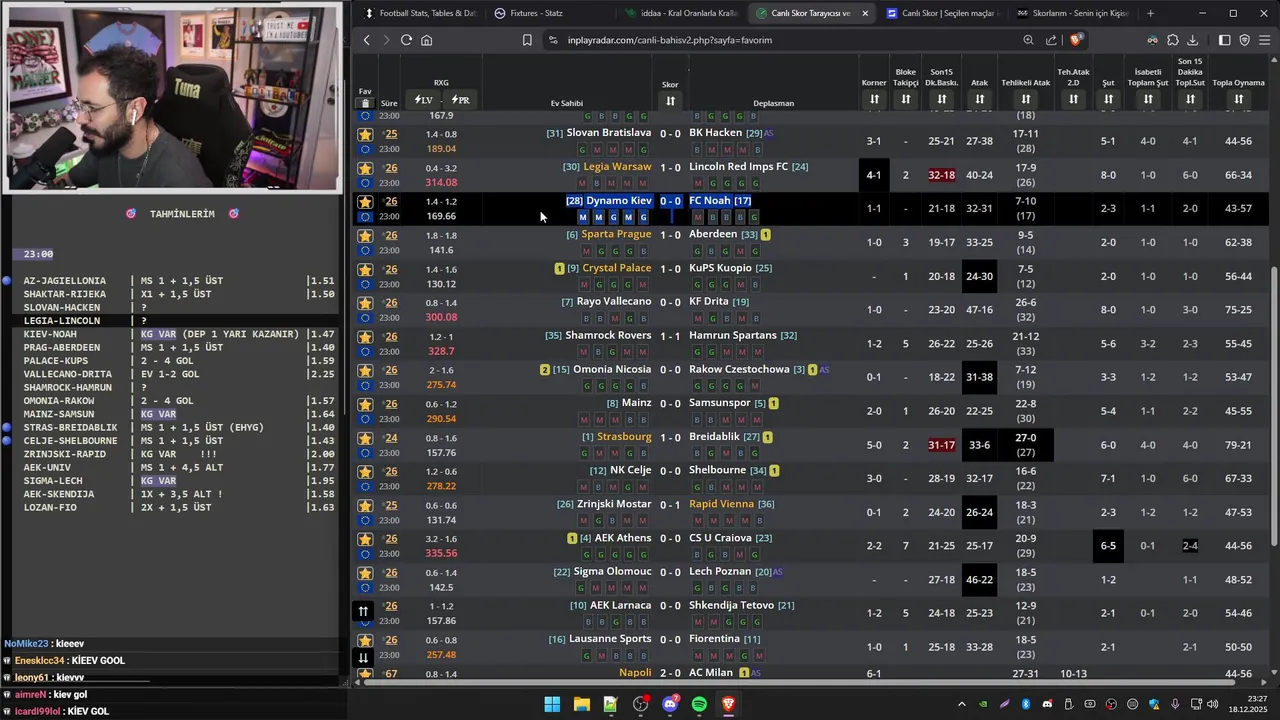Close the Canlı Skor Tarayıcısı tab
Image resolution: width=1280 pixels, height=720 pixels.
(x=865, y=13)
